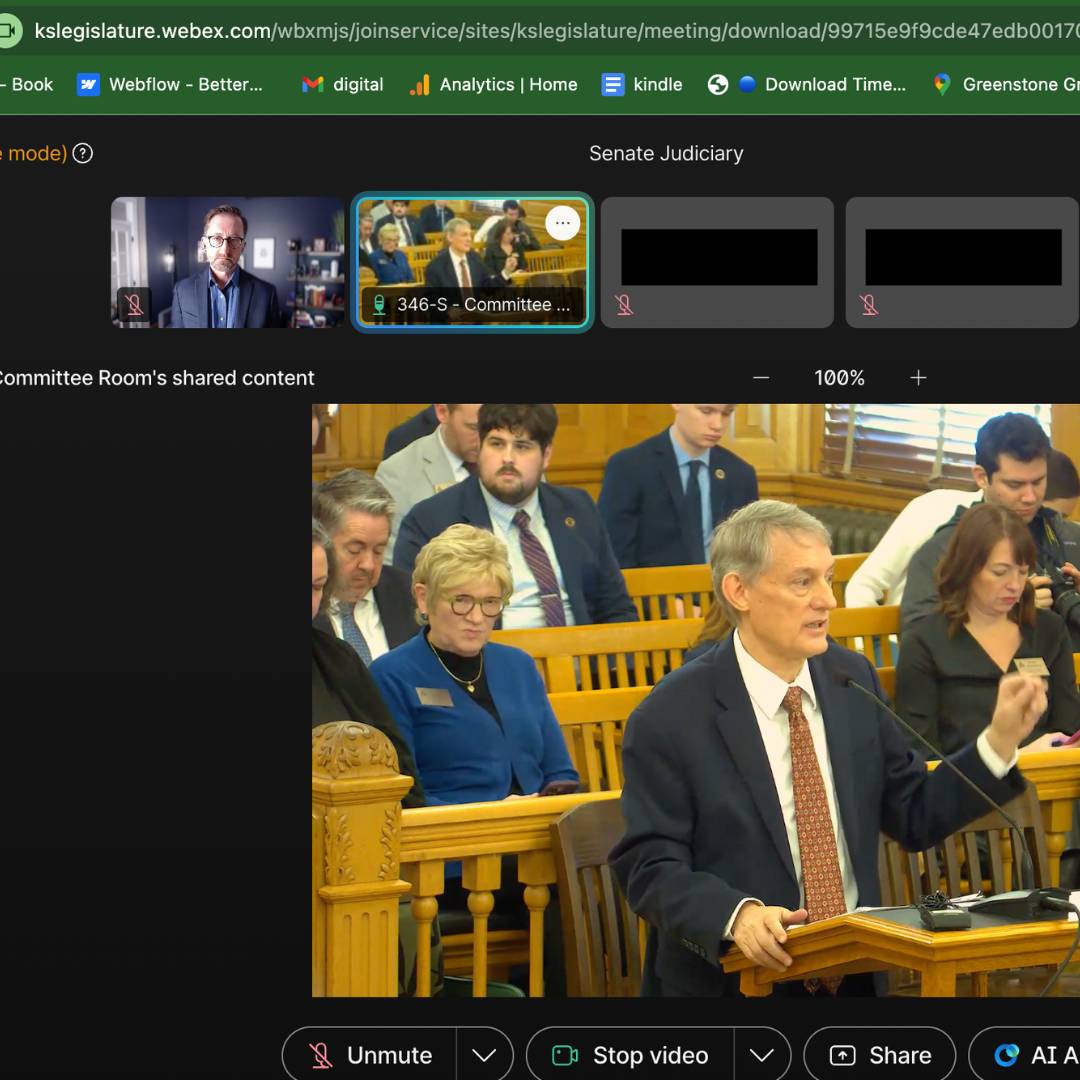Expand video options arrow next to Stop video
The width and height of the screenshot is (1080, 1080).
click(762, 1055)
